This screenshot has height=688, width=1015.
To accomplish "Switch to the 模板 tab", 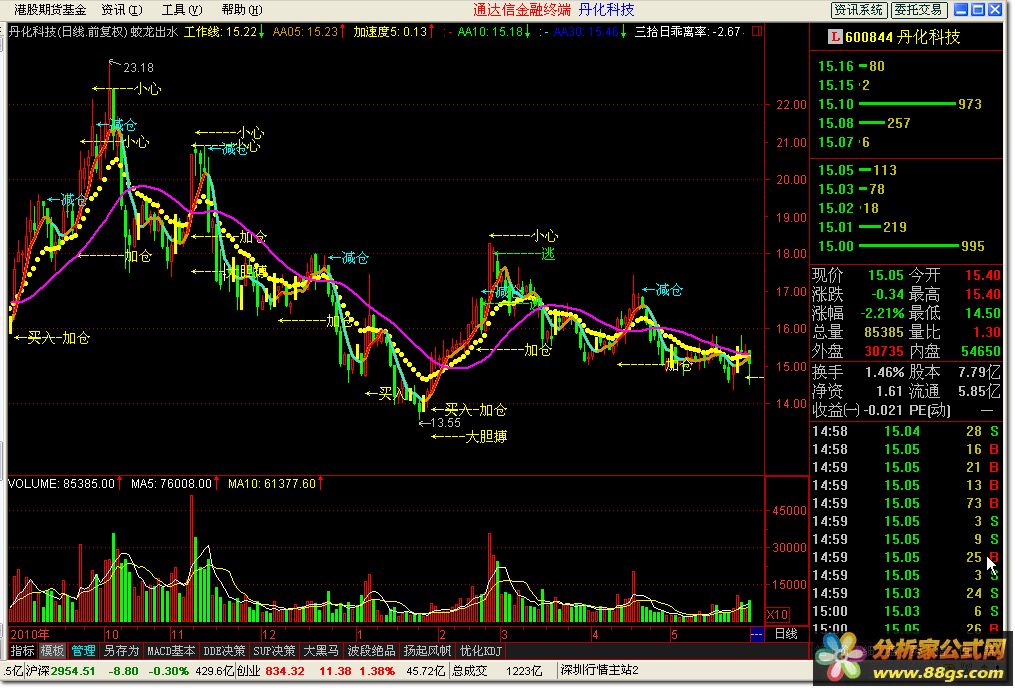I will (x=52, y=651).
